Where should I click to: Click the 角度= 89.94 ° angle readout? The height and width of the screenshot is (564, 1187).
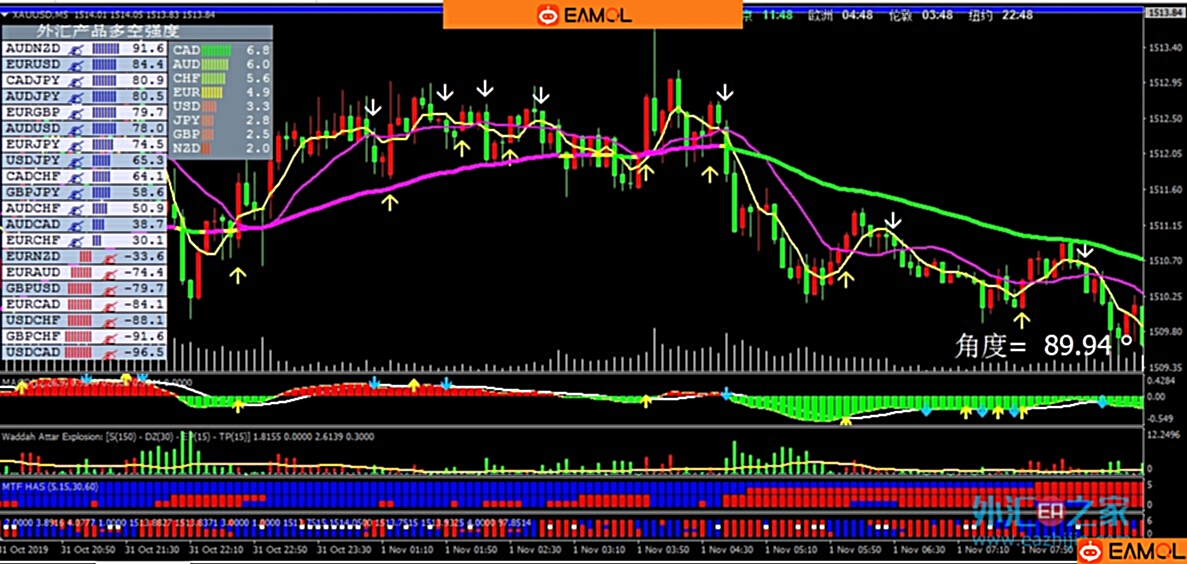1045,345
